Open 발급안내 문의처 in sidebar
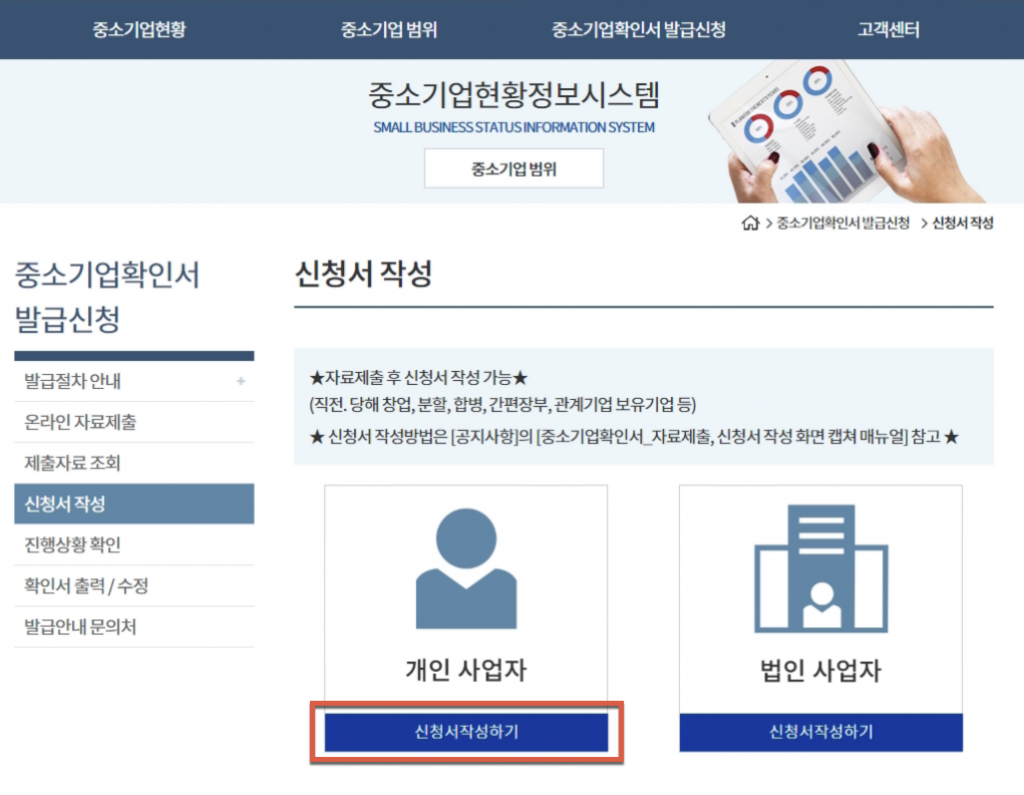1024x795 pixels. 80,627
